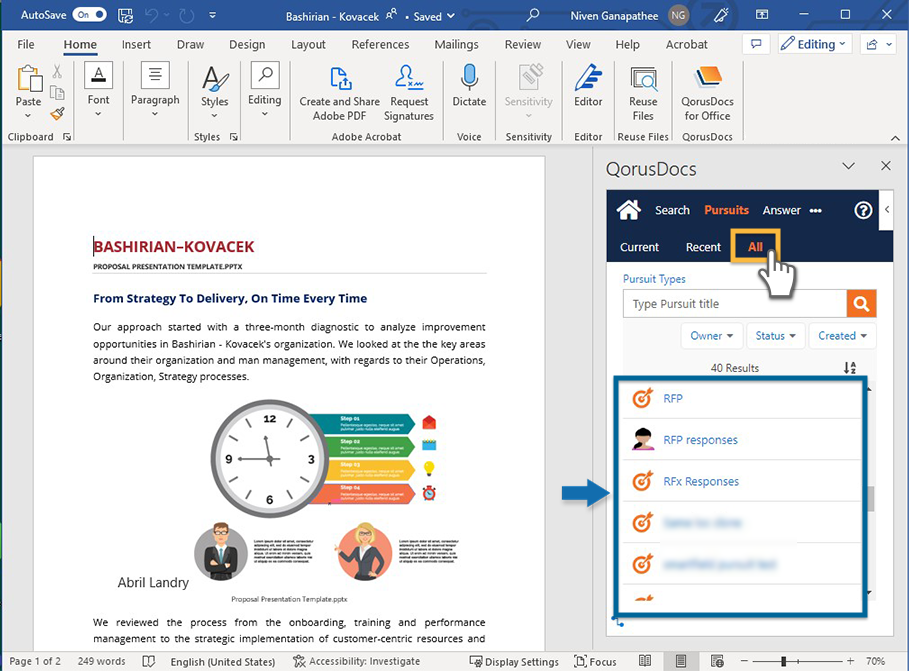The image size is (909, 671).
Task: Open the Saved status dropdown in title bar
Action: pyautogui.click(x=434, y=16)
